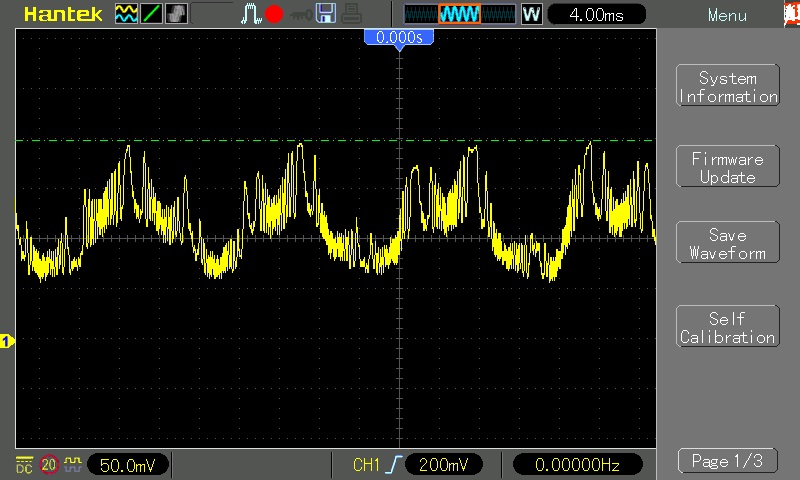Click the grey waveform persistence icon

coord(177,14)
